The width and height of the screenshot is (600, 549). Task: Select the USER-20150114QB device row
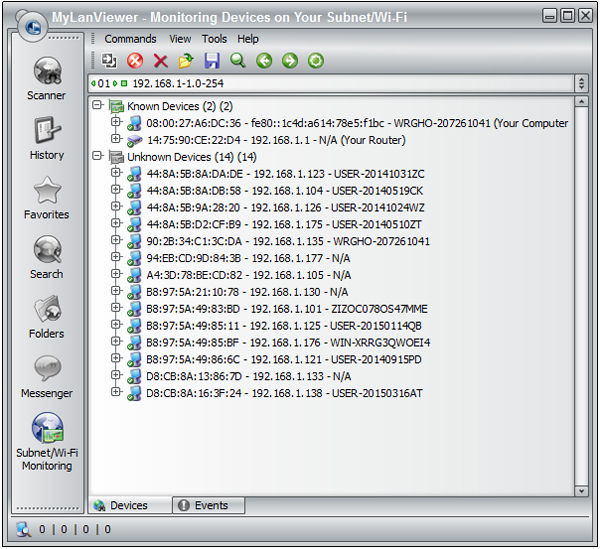click(x=284, y=326)
